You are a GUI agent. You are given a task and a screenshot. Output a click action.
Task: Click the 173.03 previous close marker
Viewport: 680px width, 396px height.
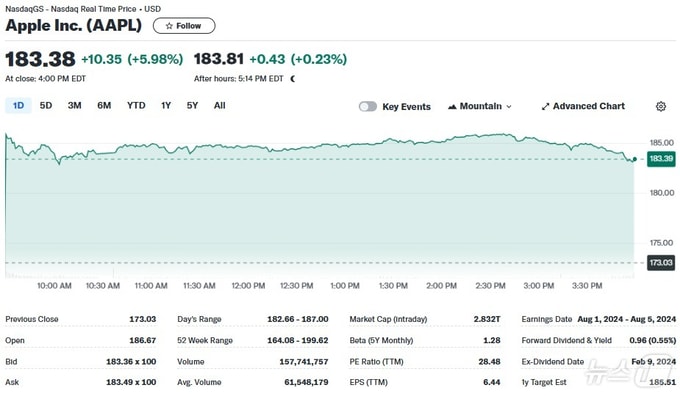tap(661, 263)
